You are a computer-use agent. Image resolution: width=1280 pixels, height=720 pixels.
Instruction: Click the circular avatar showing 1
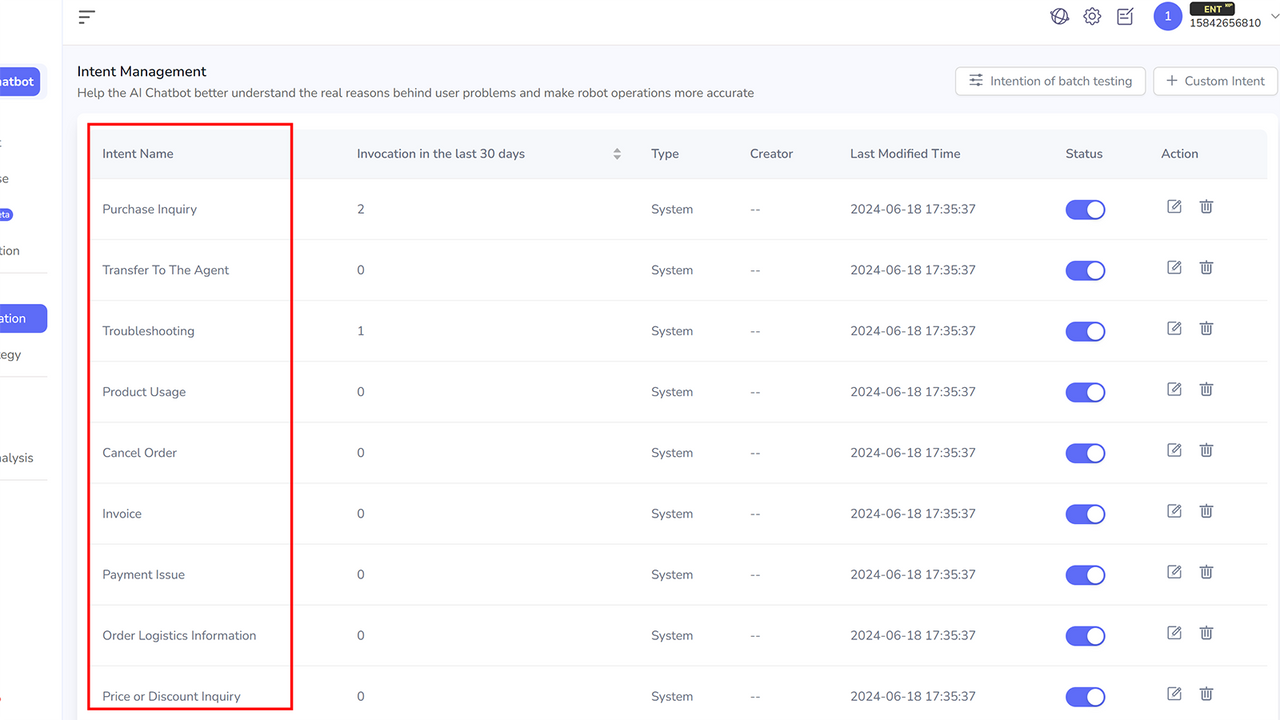tap(1167, 16)
